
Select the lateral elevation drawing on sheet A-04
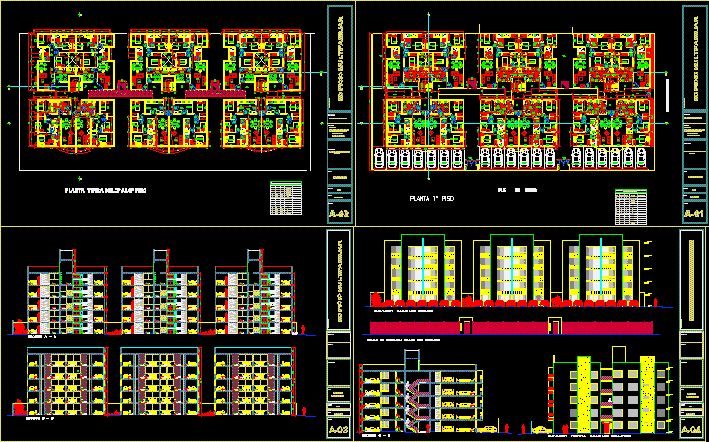pyautogui.click(x=610, y=395)
